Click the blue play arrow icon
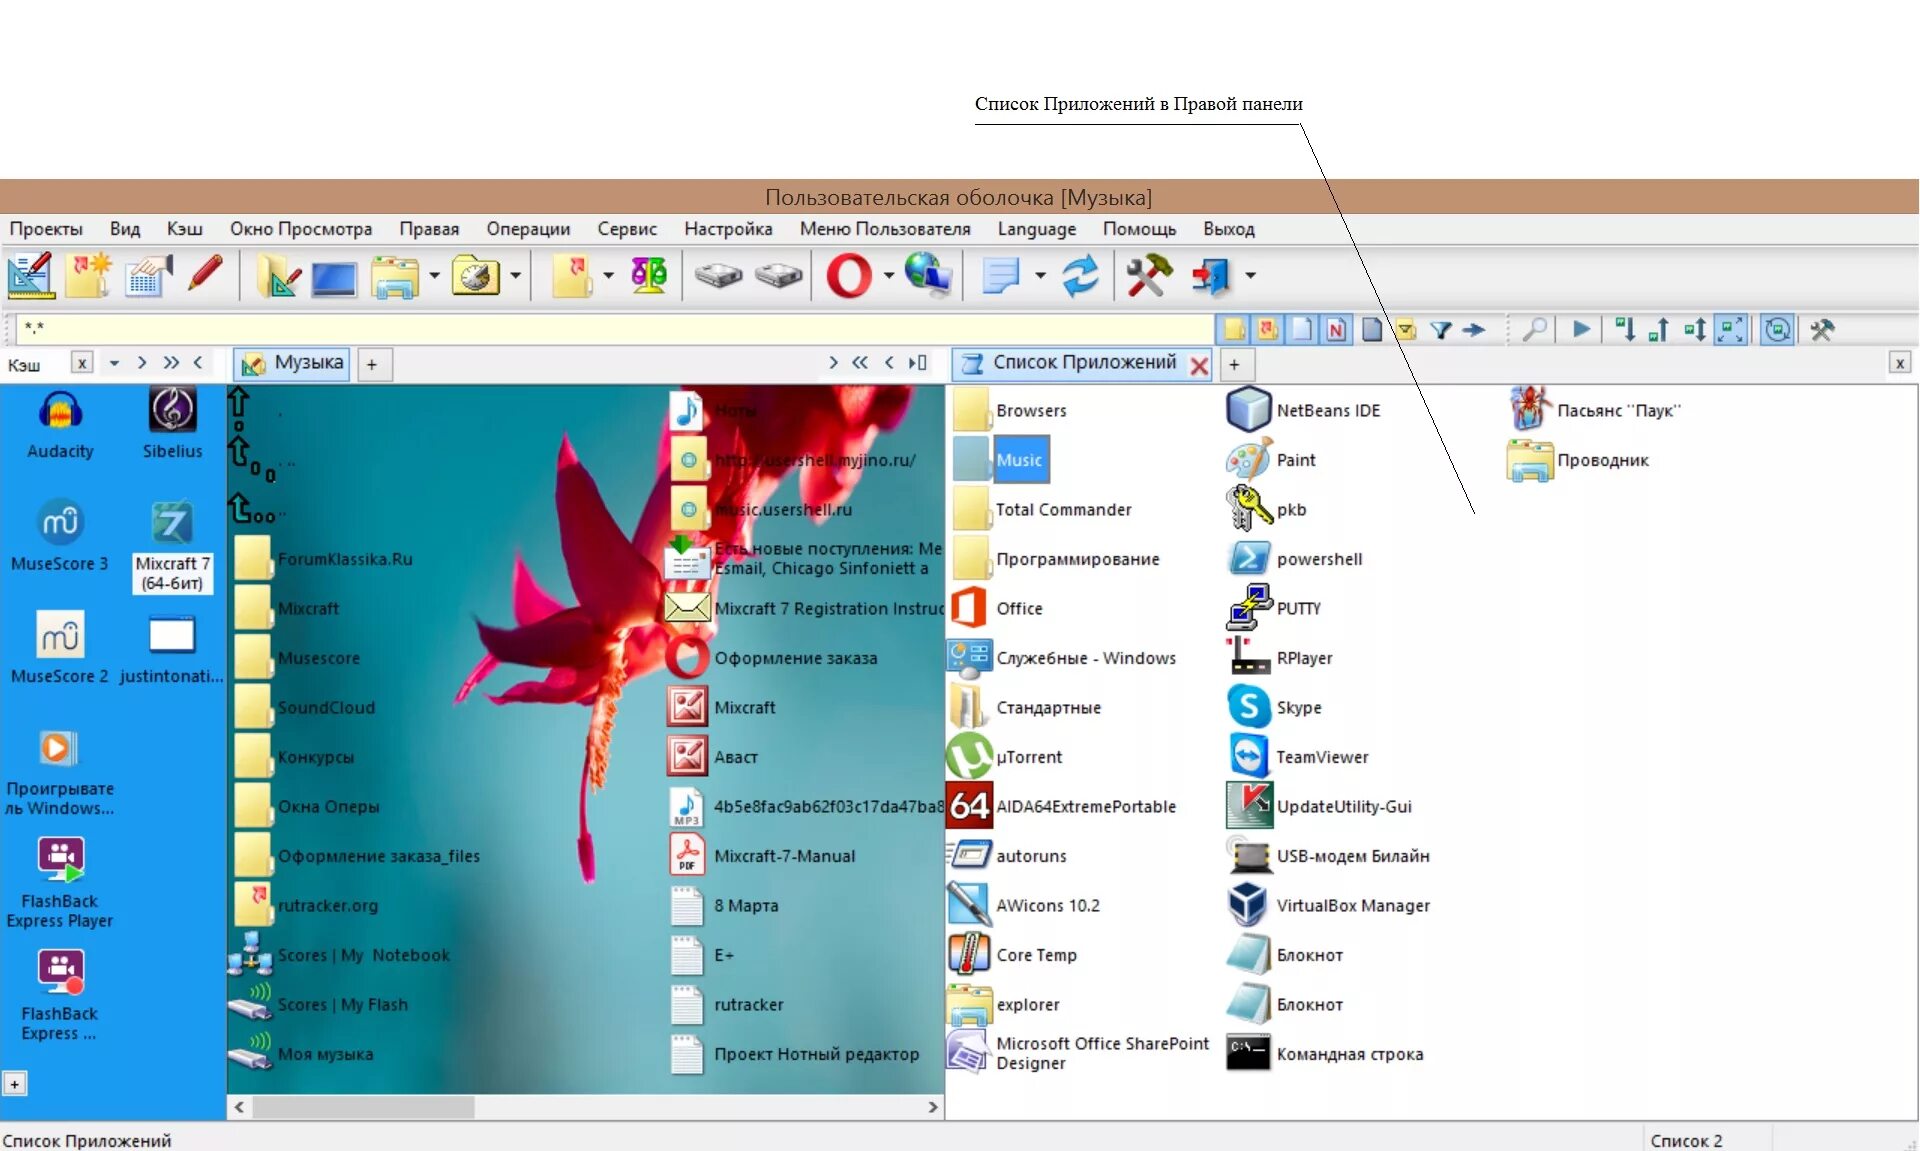Image resolution: width=1920 pixels, height=1151 pixels. (1581, 330)
